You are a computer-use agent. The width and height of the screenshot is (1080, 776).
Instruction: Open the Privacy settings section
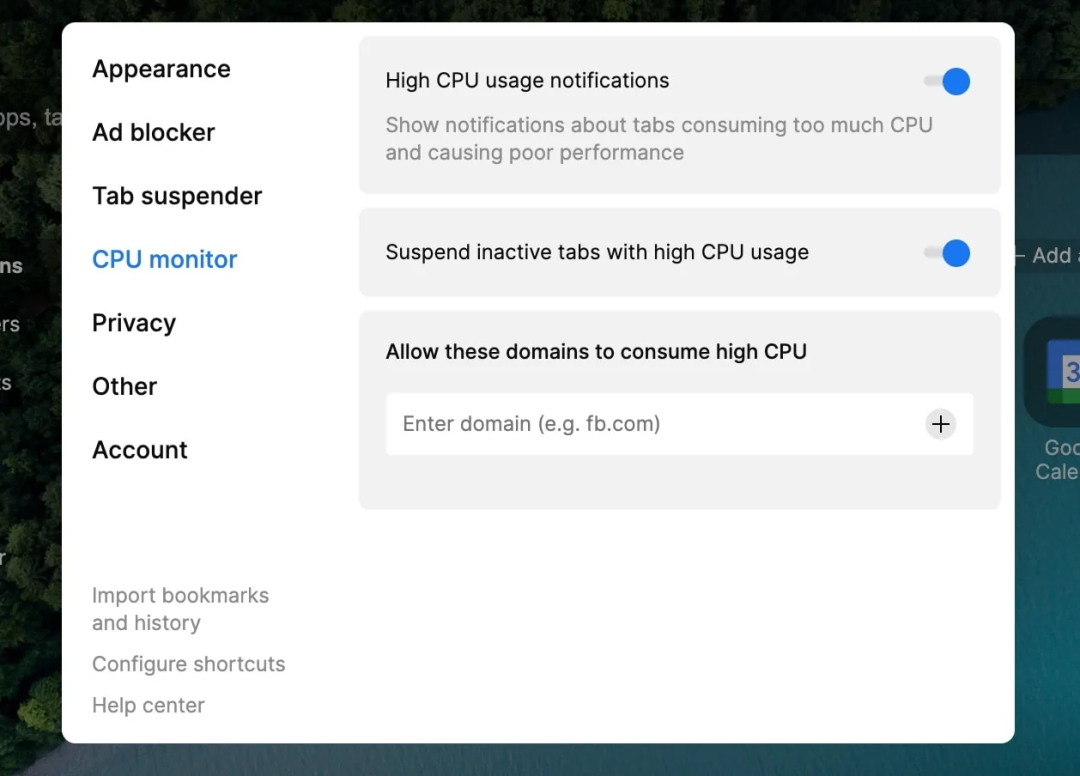tap(134, 323)
